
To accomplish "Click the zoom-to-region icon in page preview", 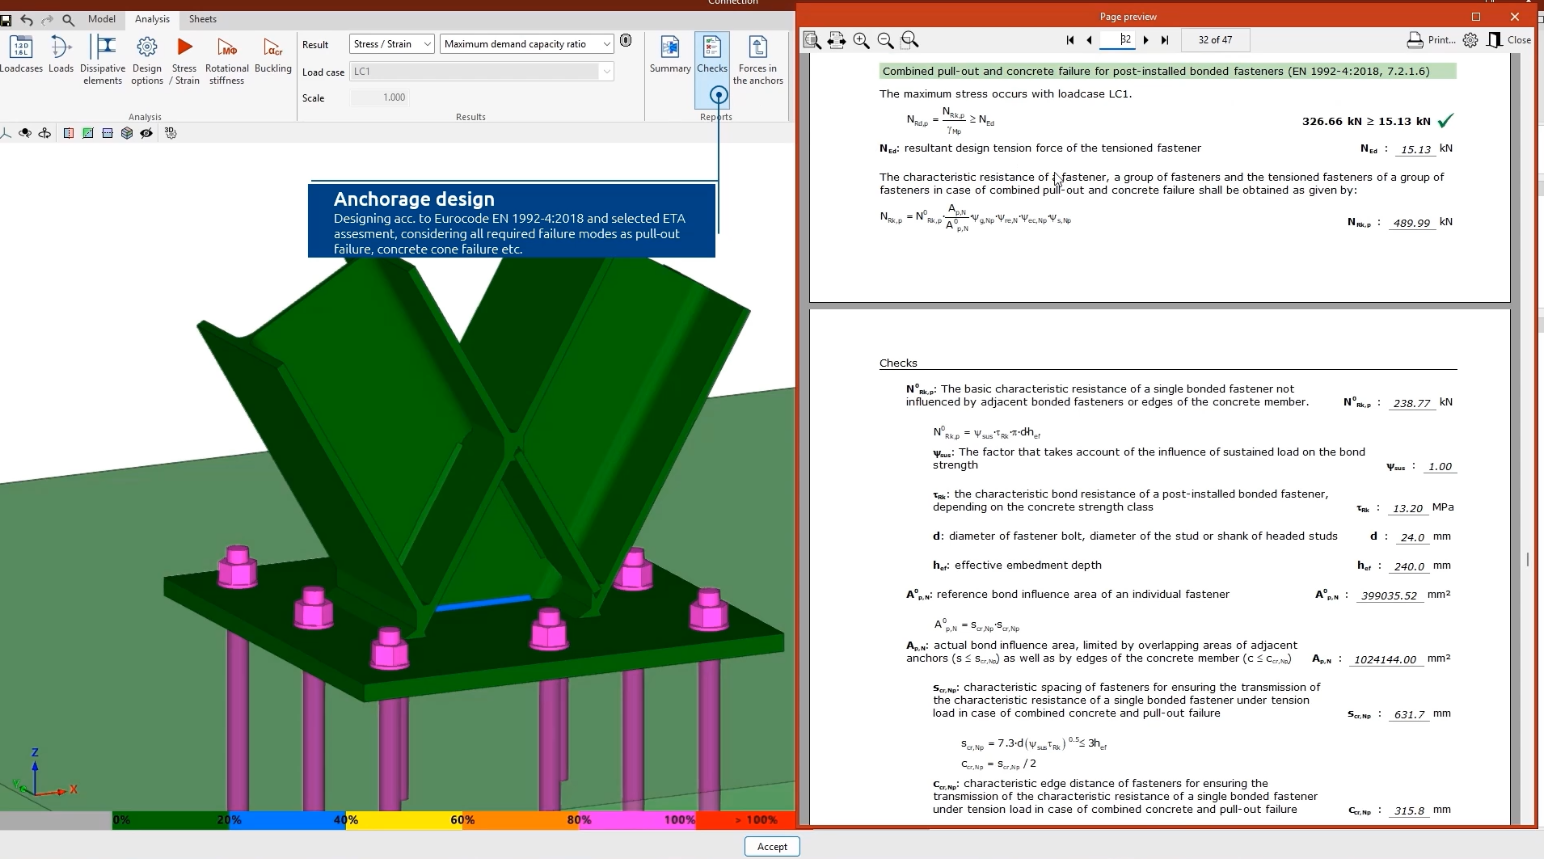I will point(909,40).
